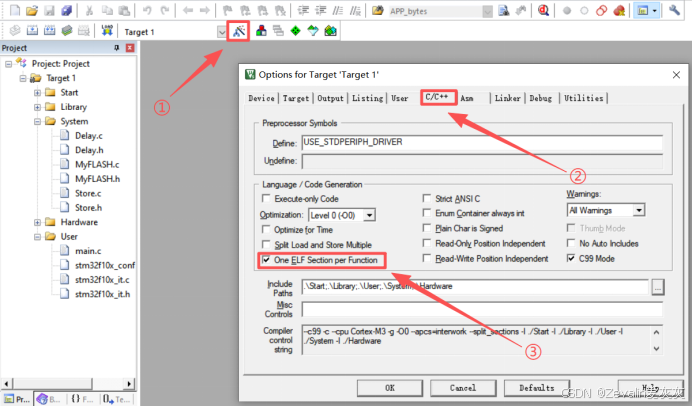The image size is (692, 407).
Task: Select MyFLASH.c in the project tree
Action: click(x=97, y=165)
